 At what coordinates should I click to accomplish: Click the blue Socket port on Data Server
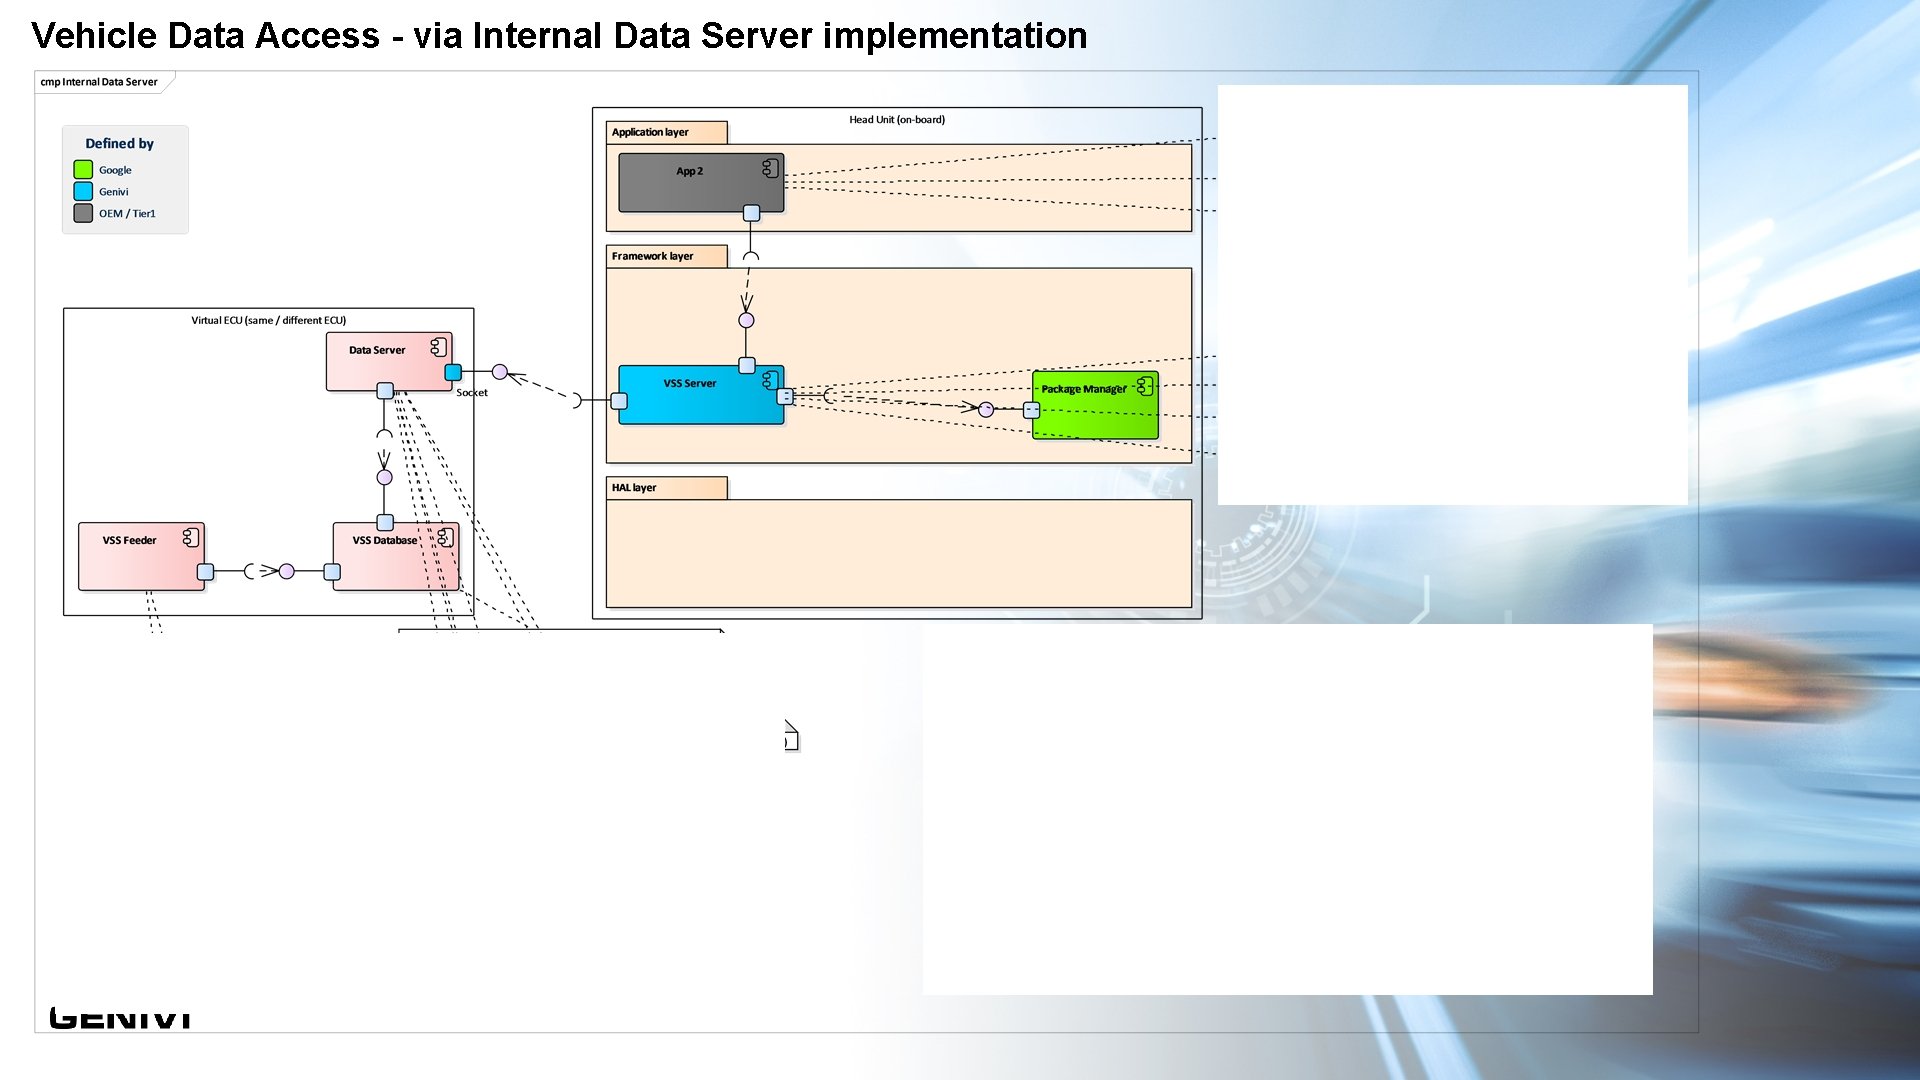coord(453,372)
